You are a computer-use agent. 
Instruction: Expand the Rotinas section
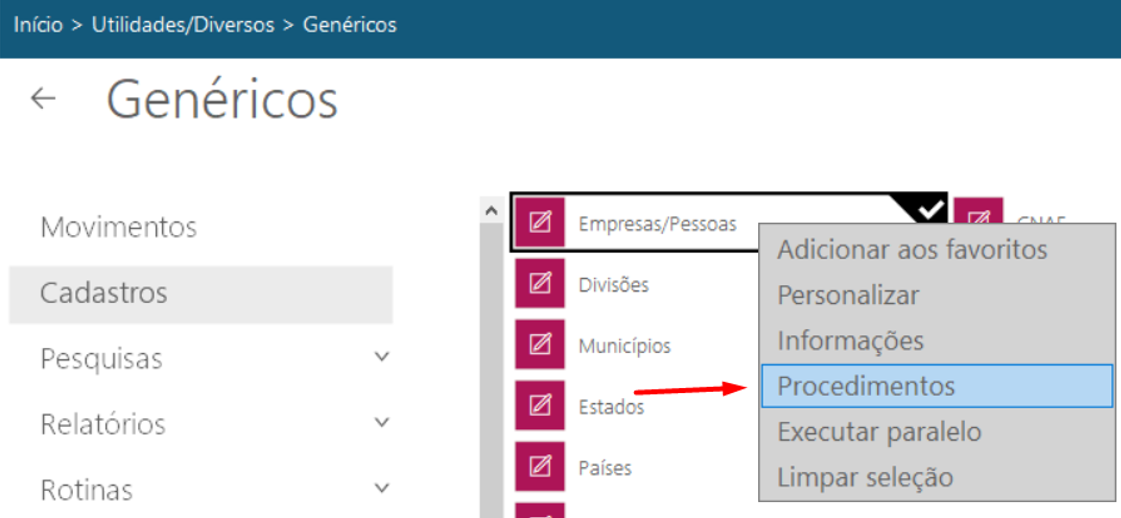click(380, 489)
